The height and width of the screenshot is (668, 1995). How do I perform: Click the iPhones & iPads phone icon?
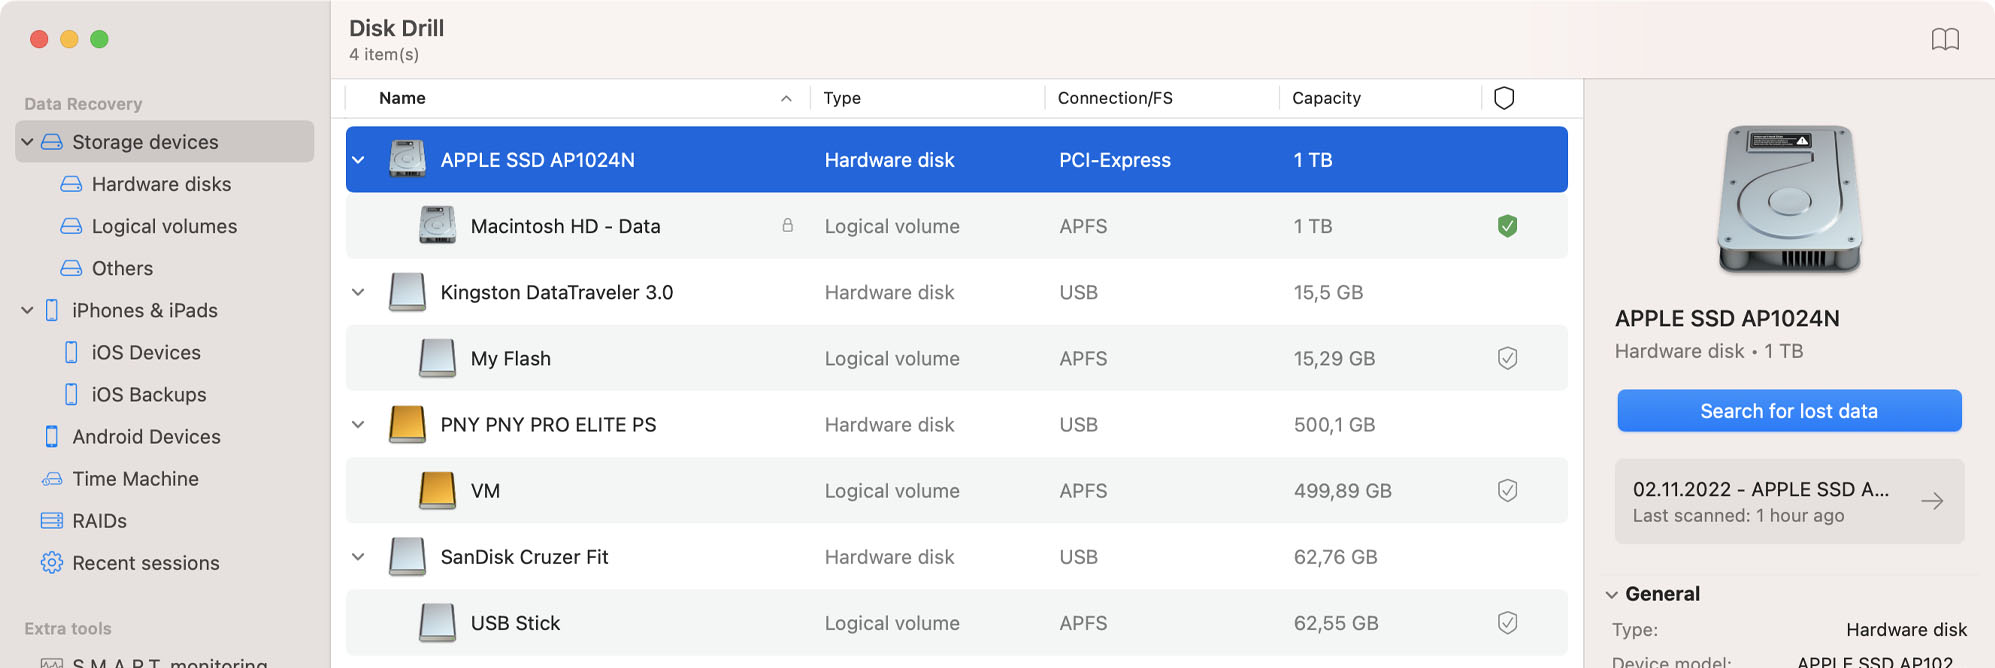point(52,310)
